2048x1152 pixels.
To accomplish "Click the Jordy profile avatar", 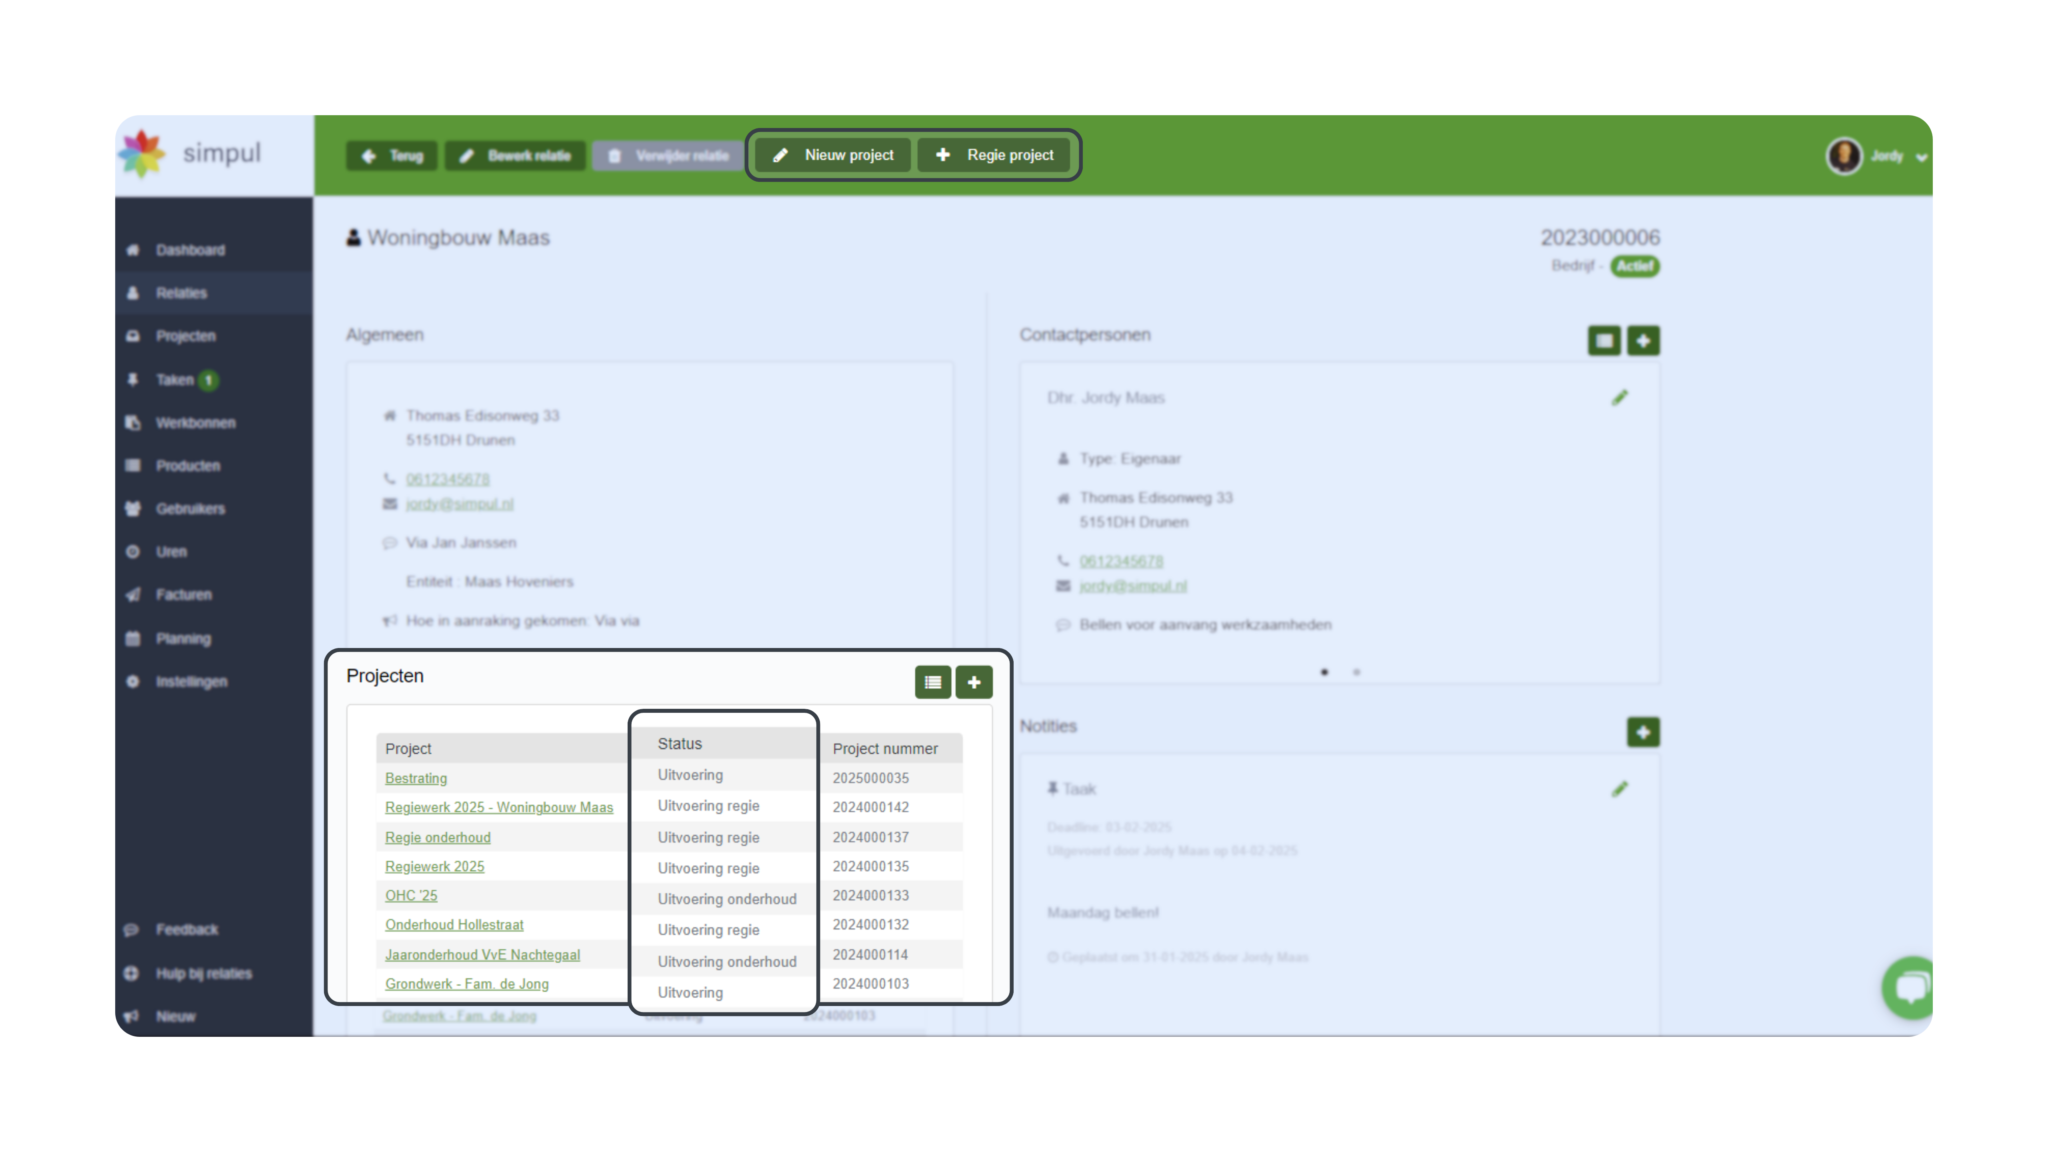I will 1844,156.
